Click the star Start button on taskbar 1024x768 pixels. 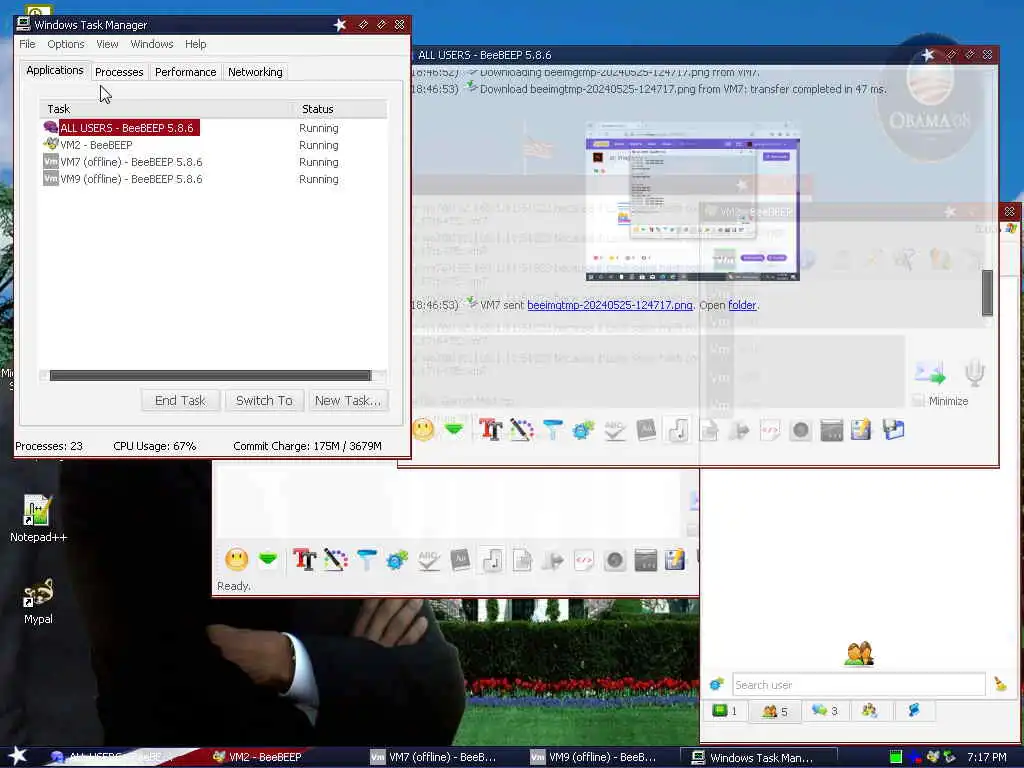click(x=17, y=756)
